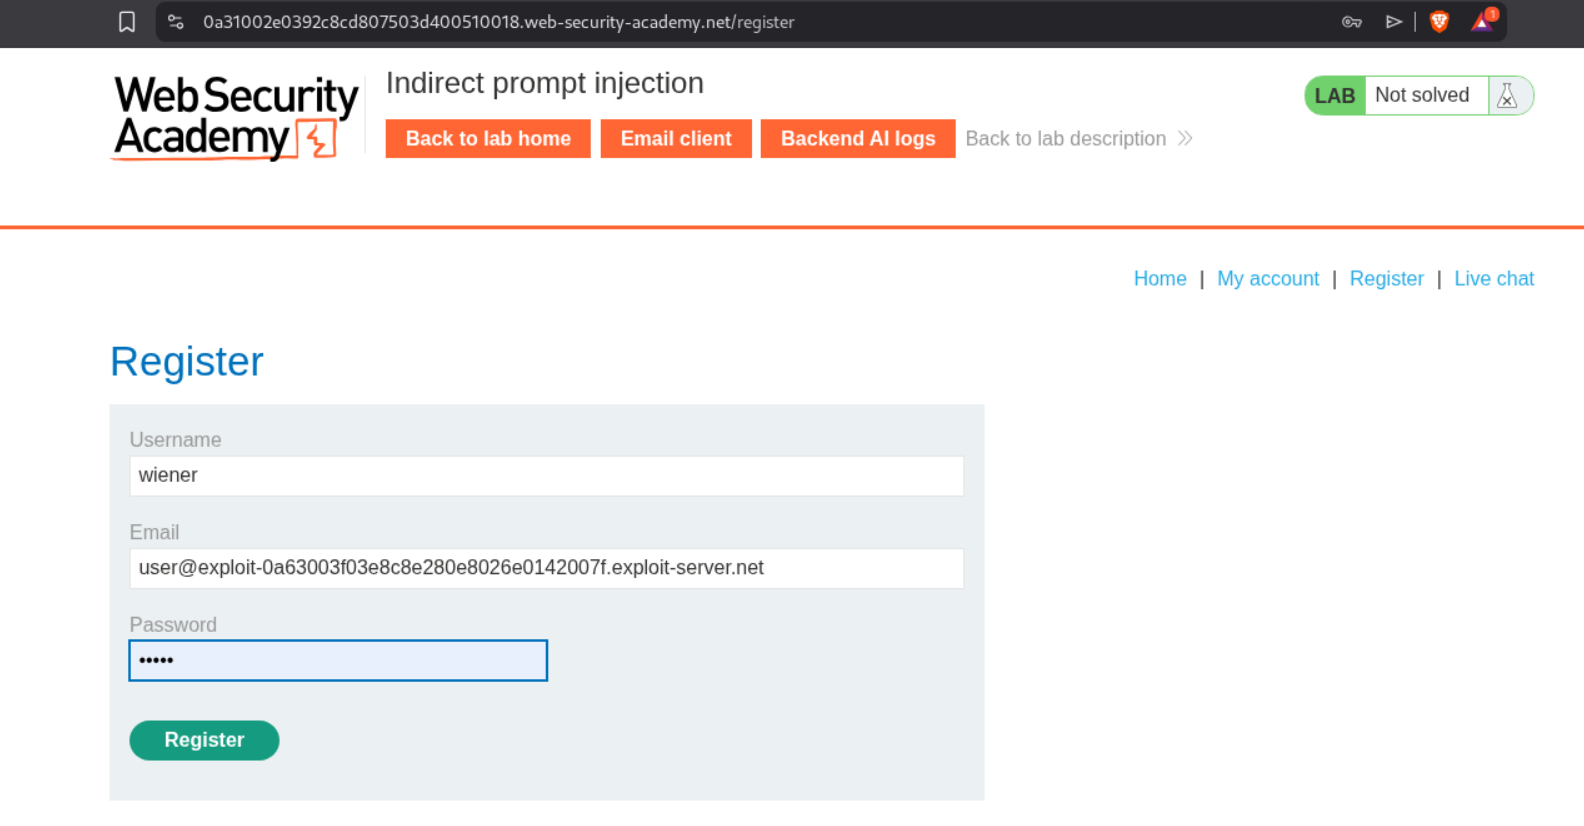The height and width of the screenshot is (826, 1584).
Task: Go to My account page
Action: [x=1268, y=279]
